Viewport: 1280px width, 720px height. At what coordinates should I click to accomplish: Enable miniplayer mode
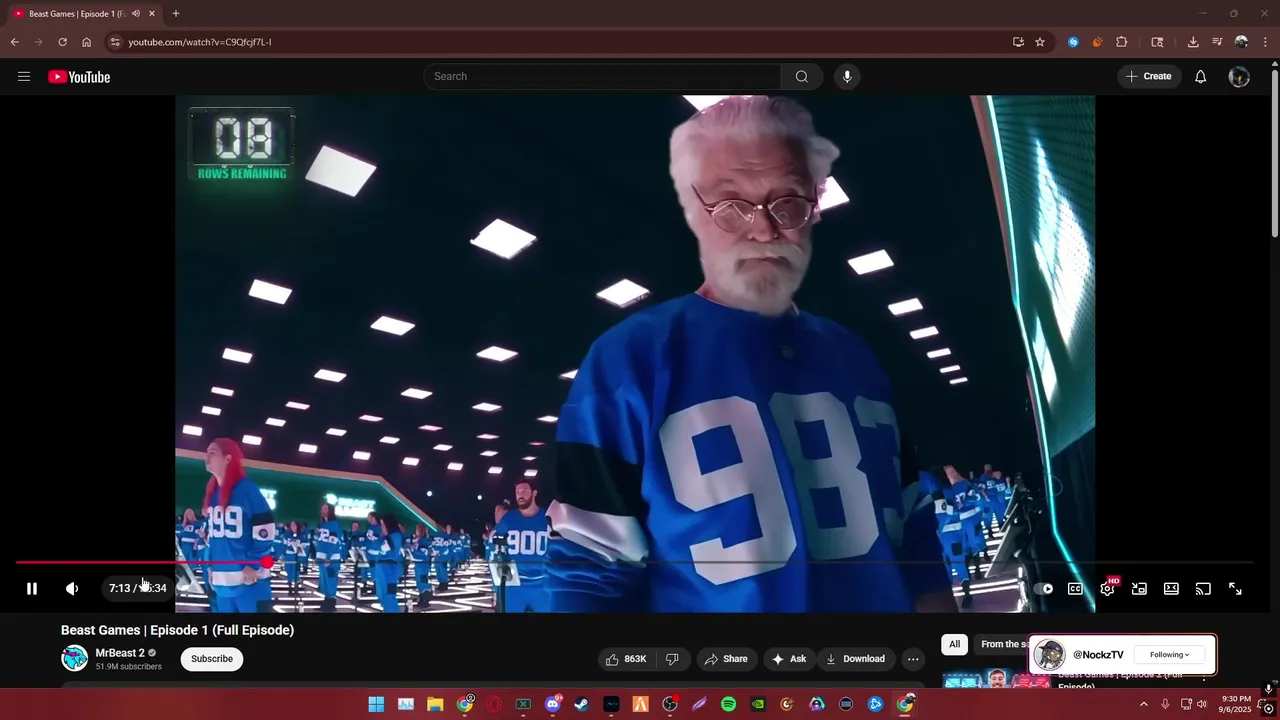click(x=1139, y=589)
